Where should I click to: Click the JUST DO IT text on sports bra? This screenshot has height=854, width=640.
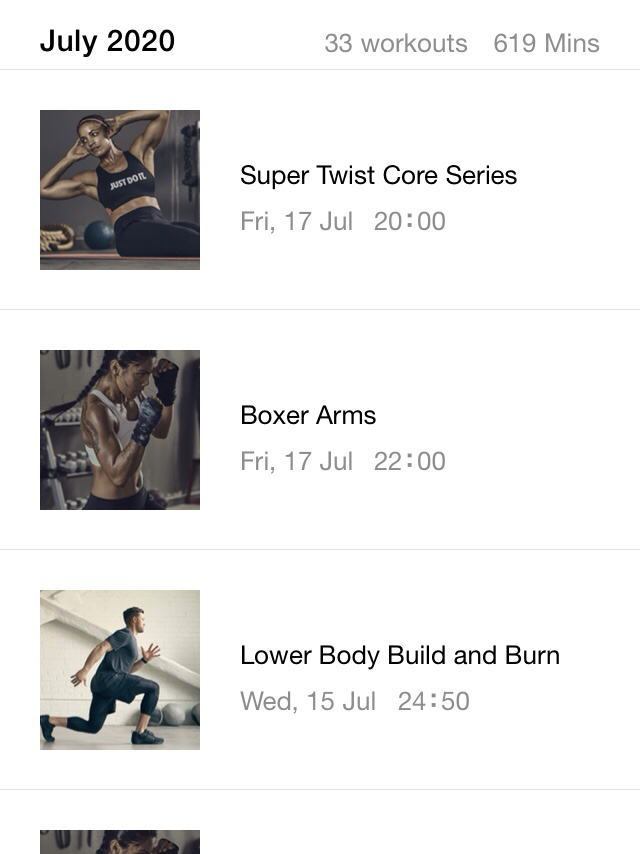[127, 181]
